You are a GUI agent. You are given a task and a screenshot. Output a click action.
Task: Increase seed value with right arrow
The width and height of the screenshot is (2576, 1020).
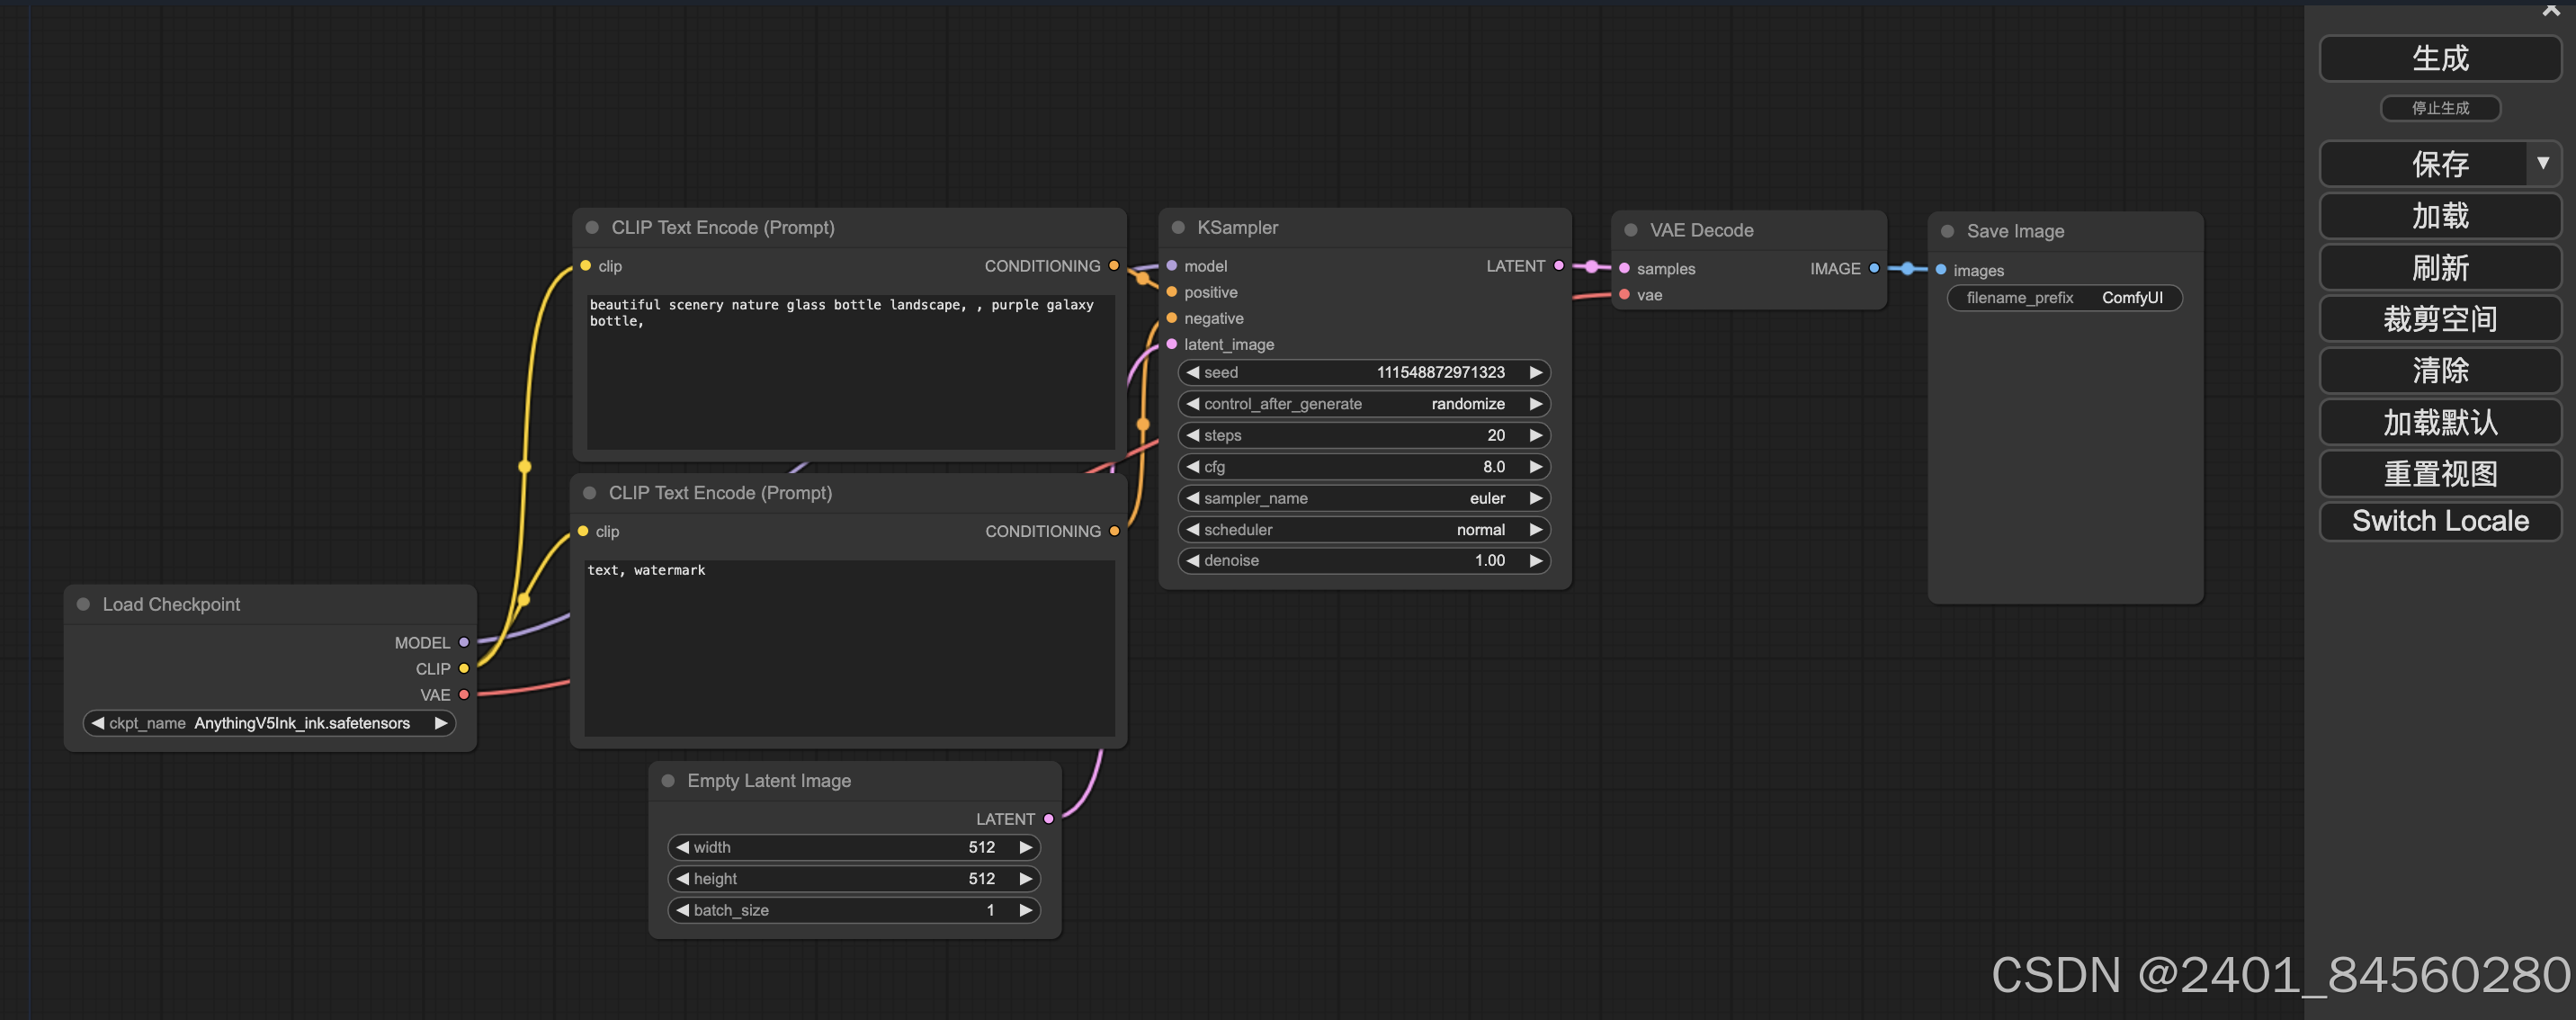(x=1535, y=372)
